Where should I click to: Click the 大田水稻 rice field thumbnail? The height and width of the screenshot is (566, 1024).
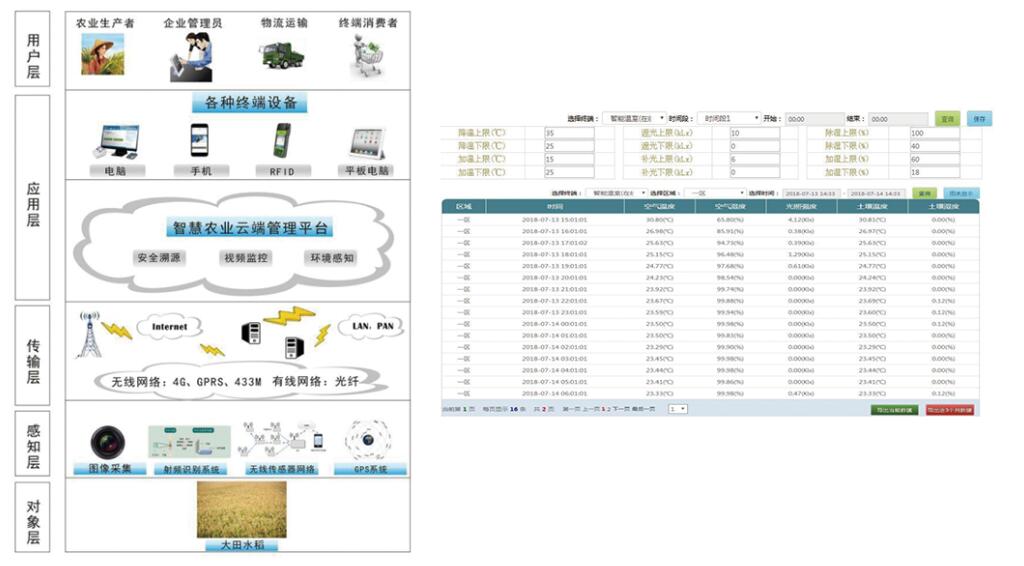point(235,510)
